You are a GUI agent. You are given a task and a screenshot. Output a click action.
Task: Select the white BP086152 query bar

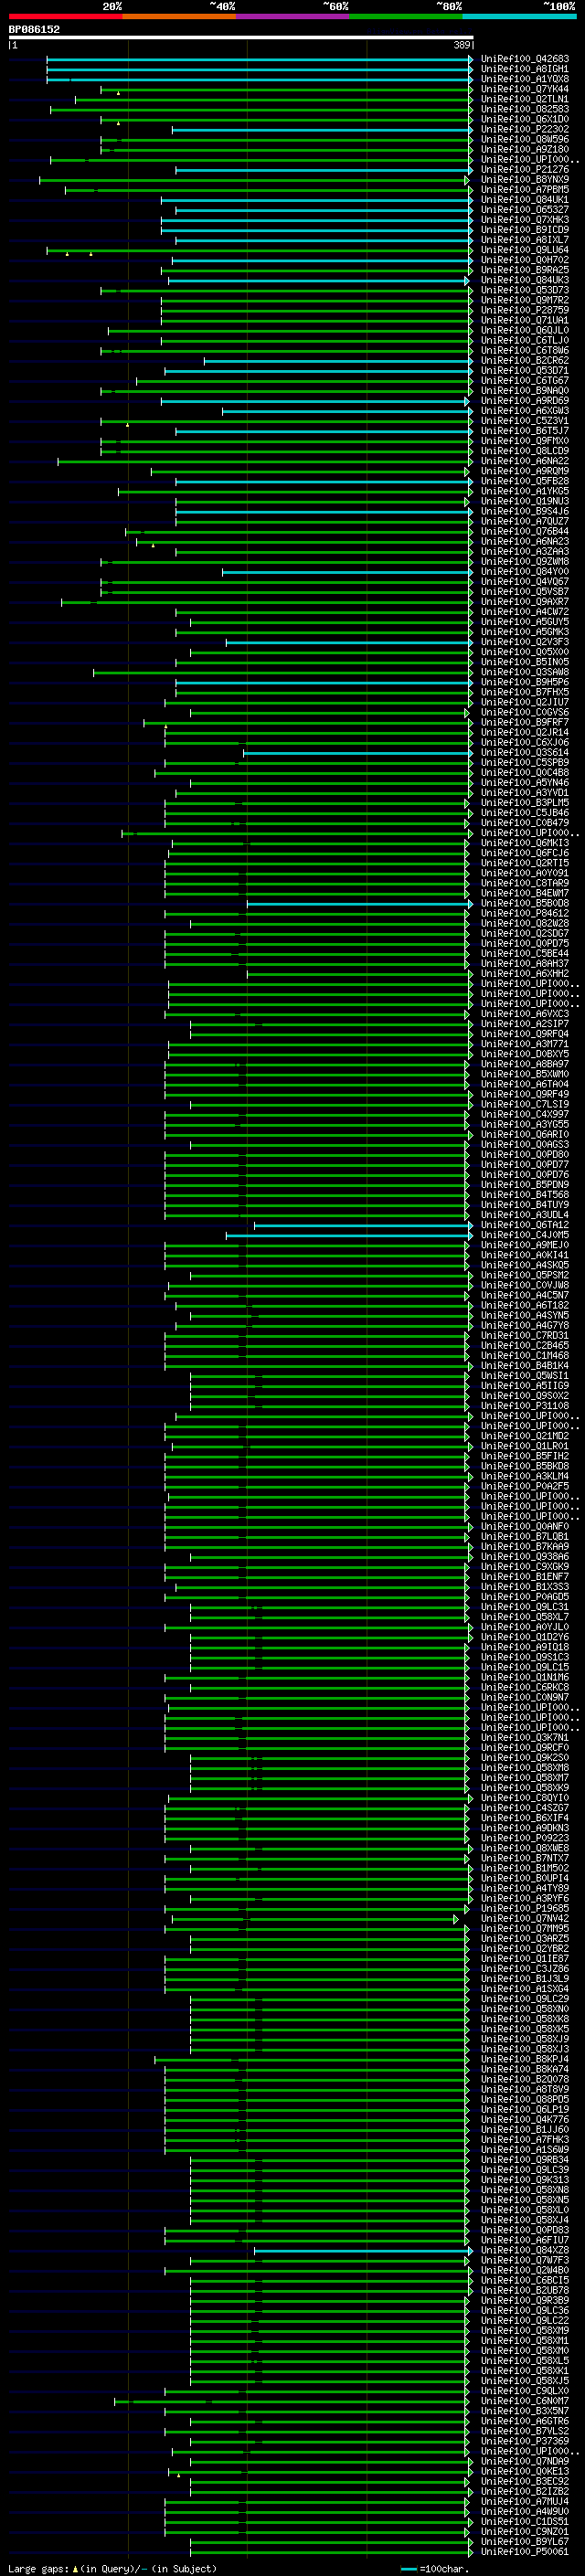[x=241, y=38]
